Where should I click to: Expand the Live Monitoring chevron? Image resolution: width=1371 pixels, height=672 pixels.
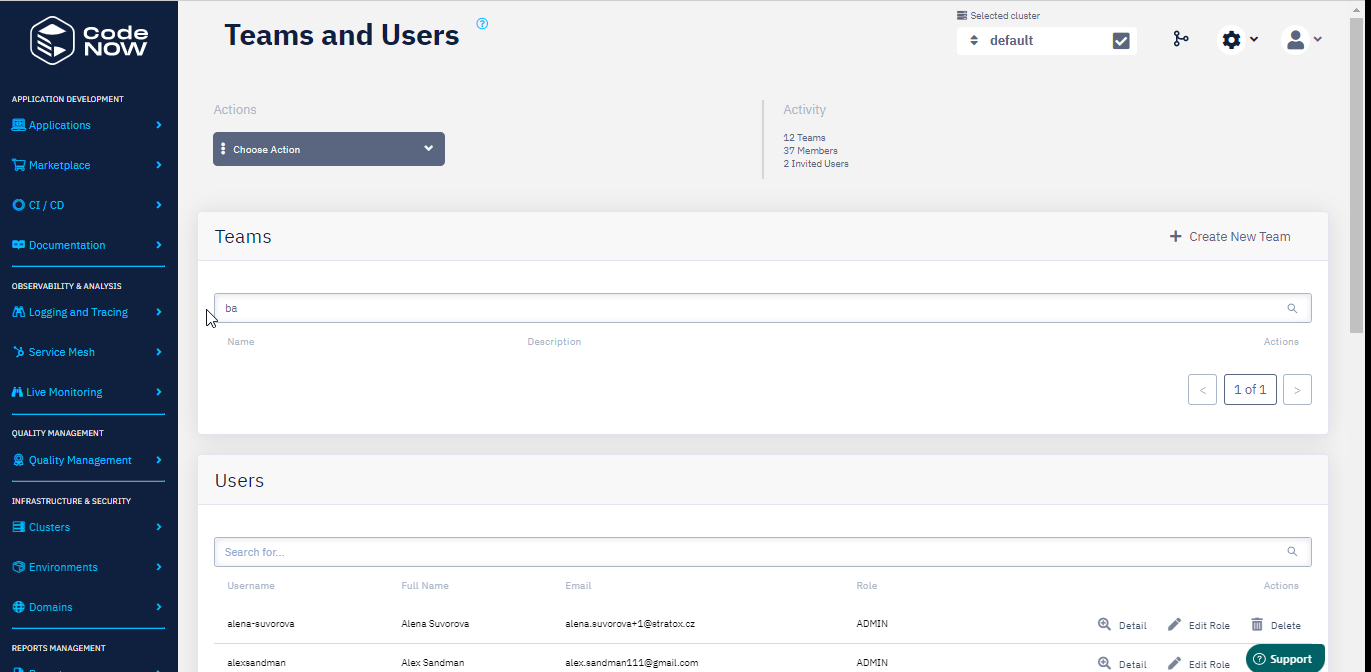click(x=159, y=392)
